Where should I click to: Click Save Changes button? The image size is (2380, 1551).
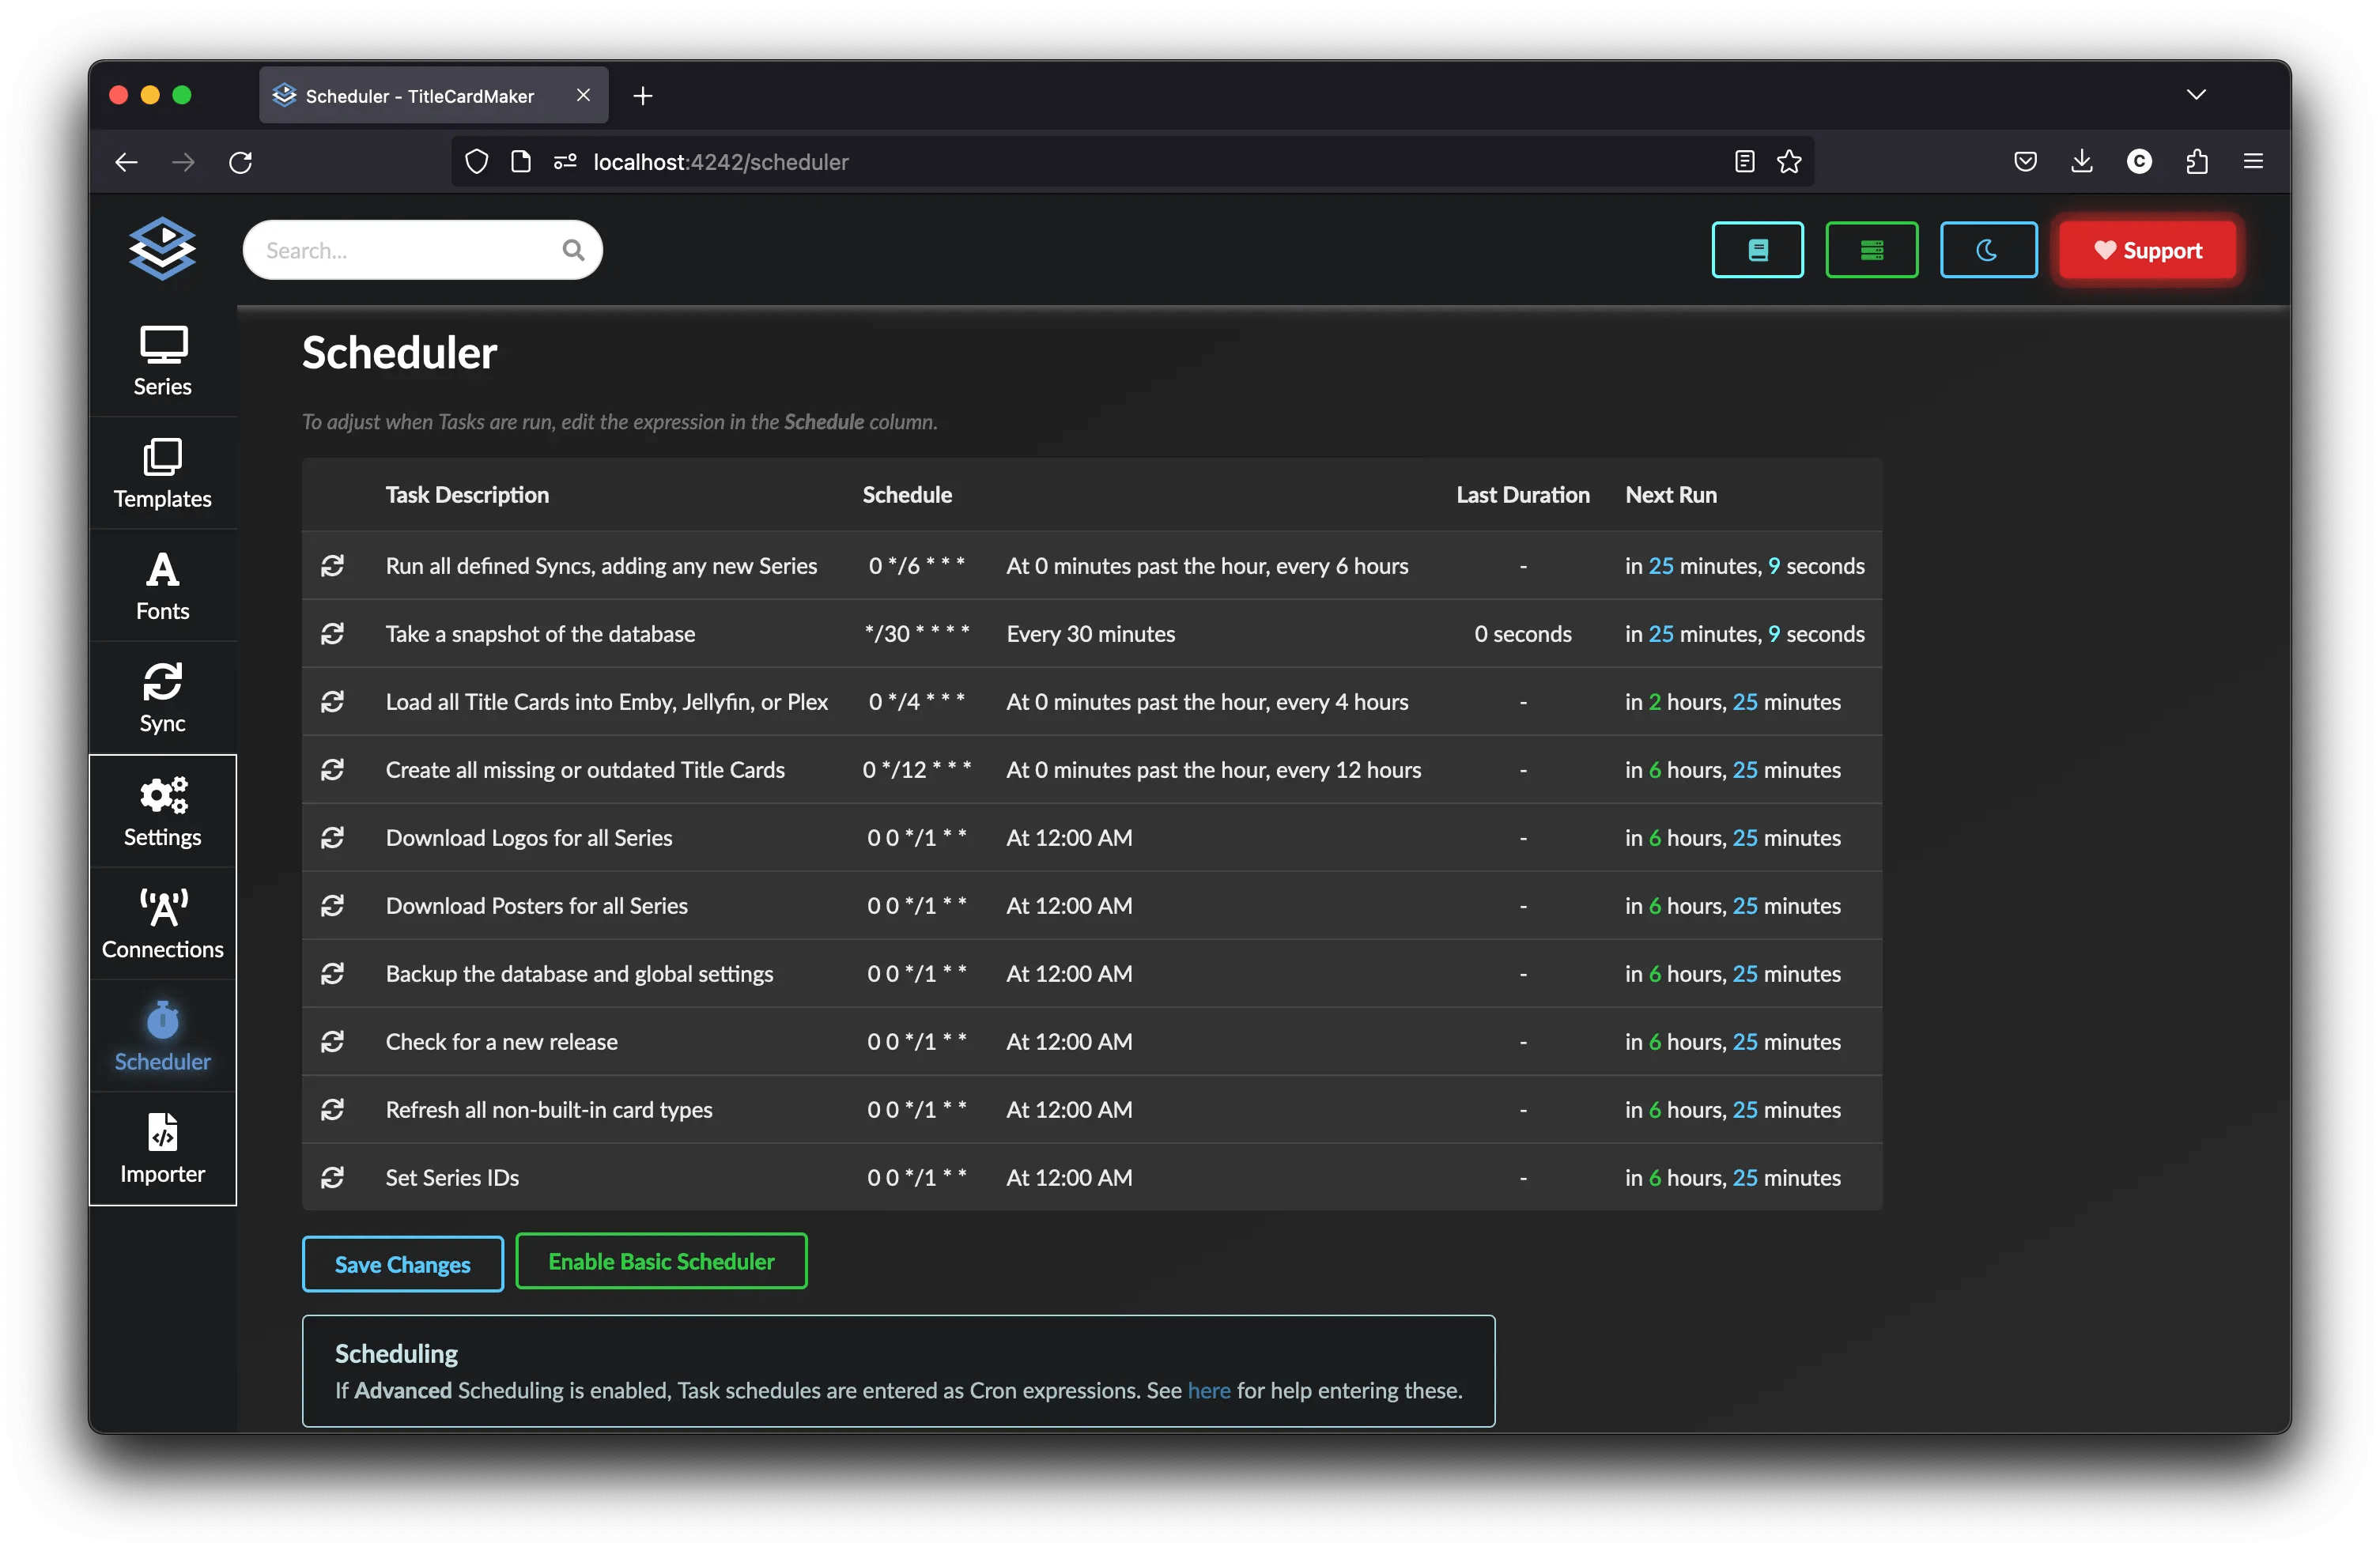(x=402, y=1264)
